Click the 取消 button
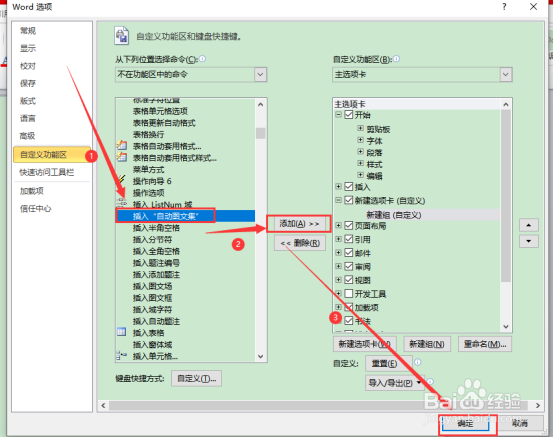This screenshot has height=438, width=553. click(x=520, y=423)
